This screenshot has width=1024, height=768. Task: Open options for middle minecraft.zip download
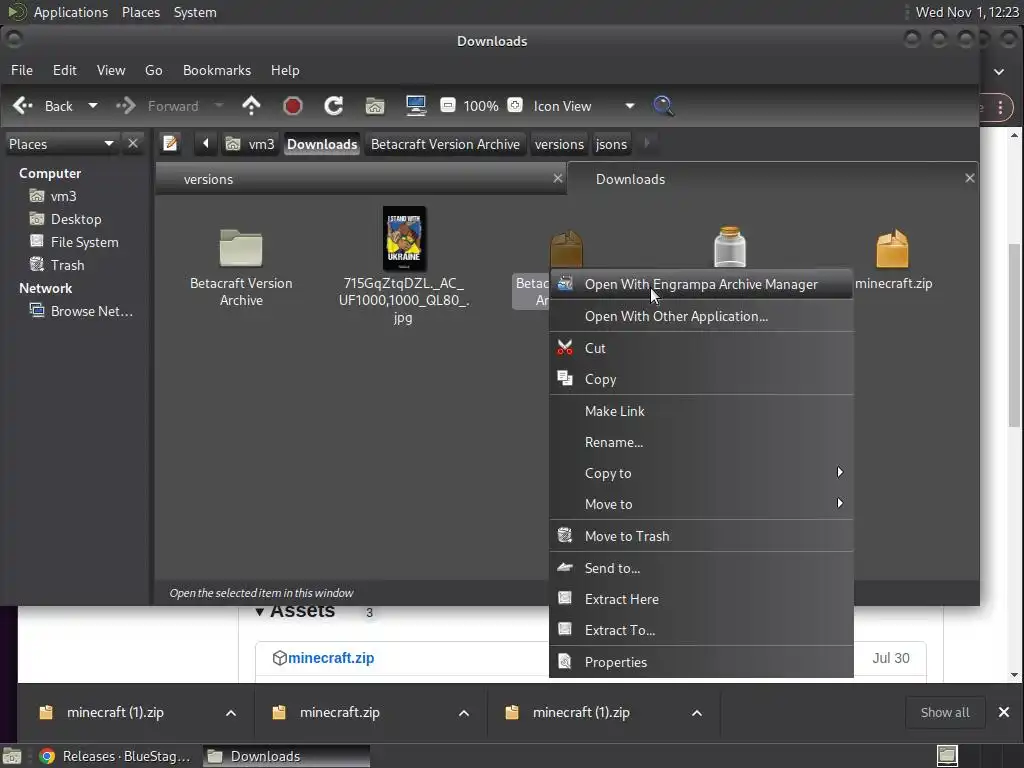(x=464, y=712)
